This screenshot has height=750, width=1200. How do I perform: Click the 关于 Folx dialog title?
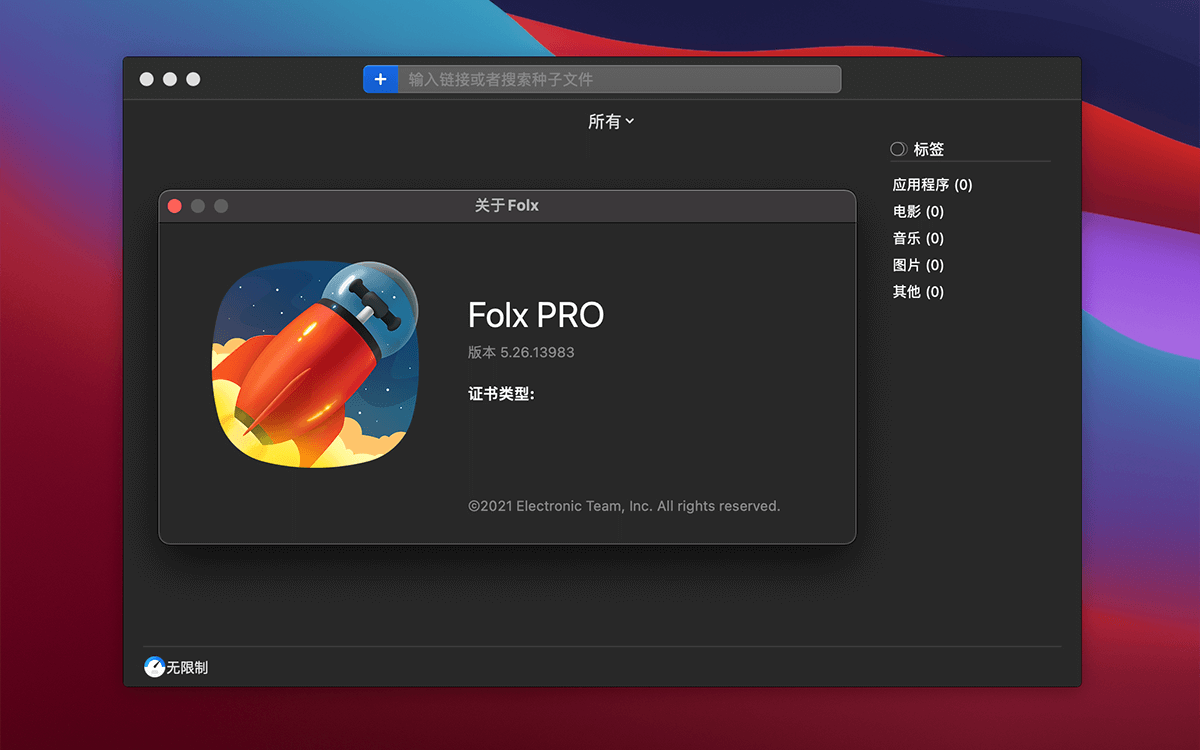coord(507,205)
